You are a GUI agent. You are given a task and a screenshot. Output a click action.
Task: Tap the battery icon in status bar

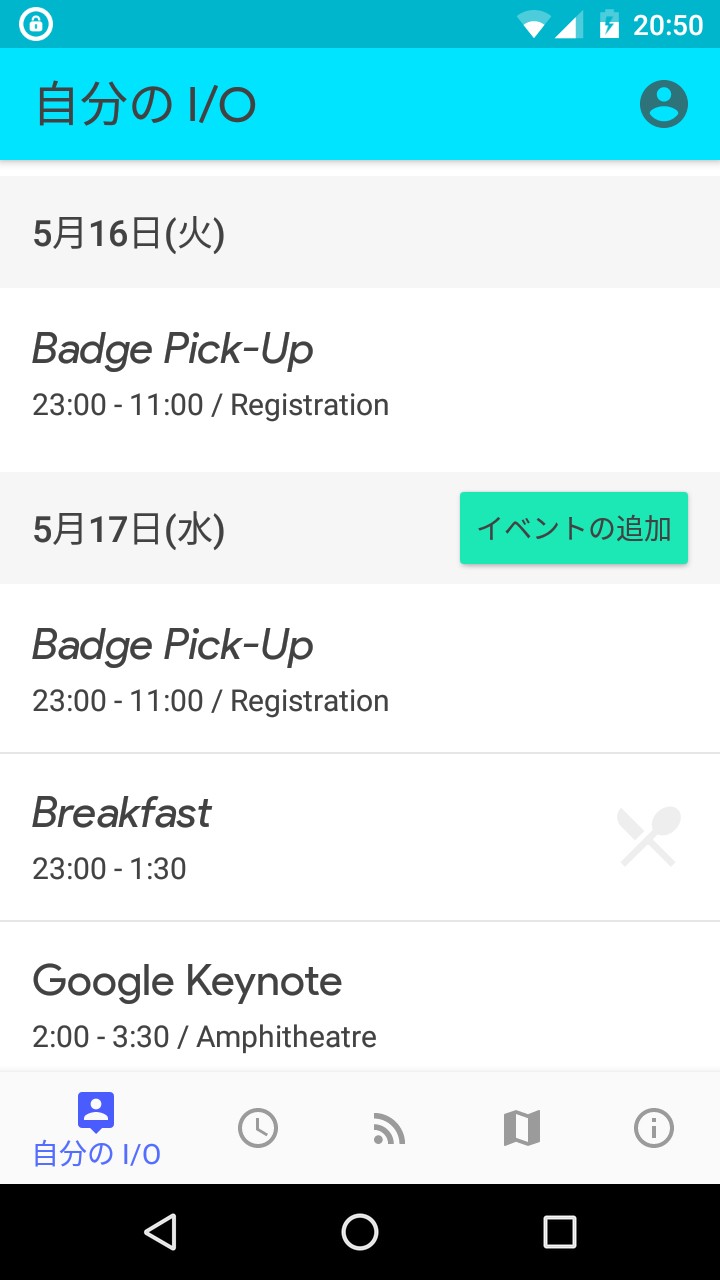tap(609, 24)
